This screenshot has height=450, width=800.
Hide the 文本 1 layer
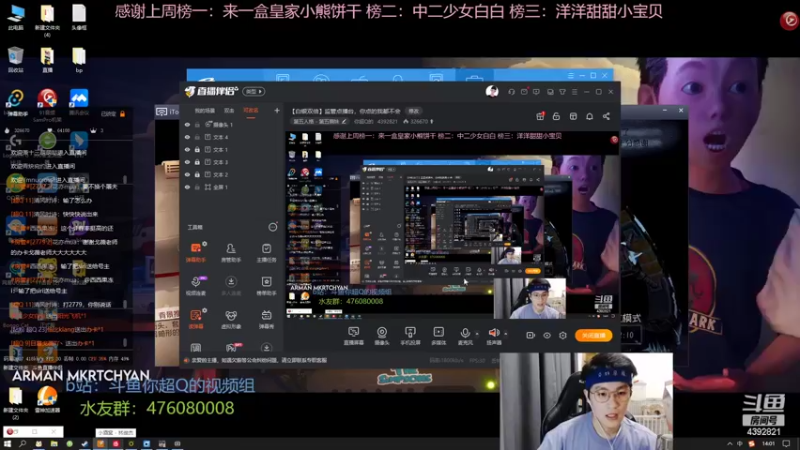click(187, 149)
